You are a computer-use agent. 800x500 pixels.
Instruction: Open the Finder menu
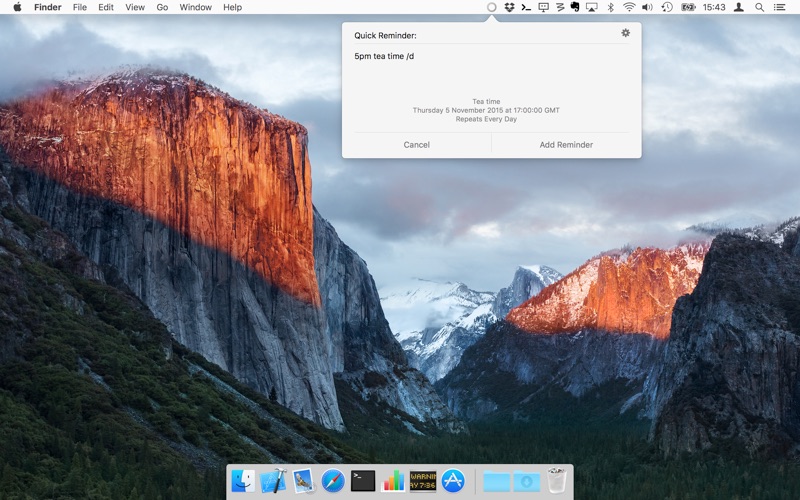47,7
